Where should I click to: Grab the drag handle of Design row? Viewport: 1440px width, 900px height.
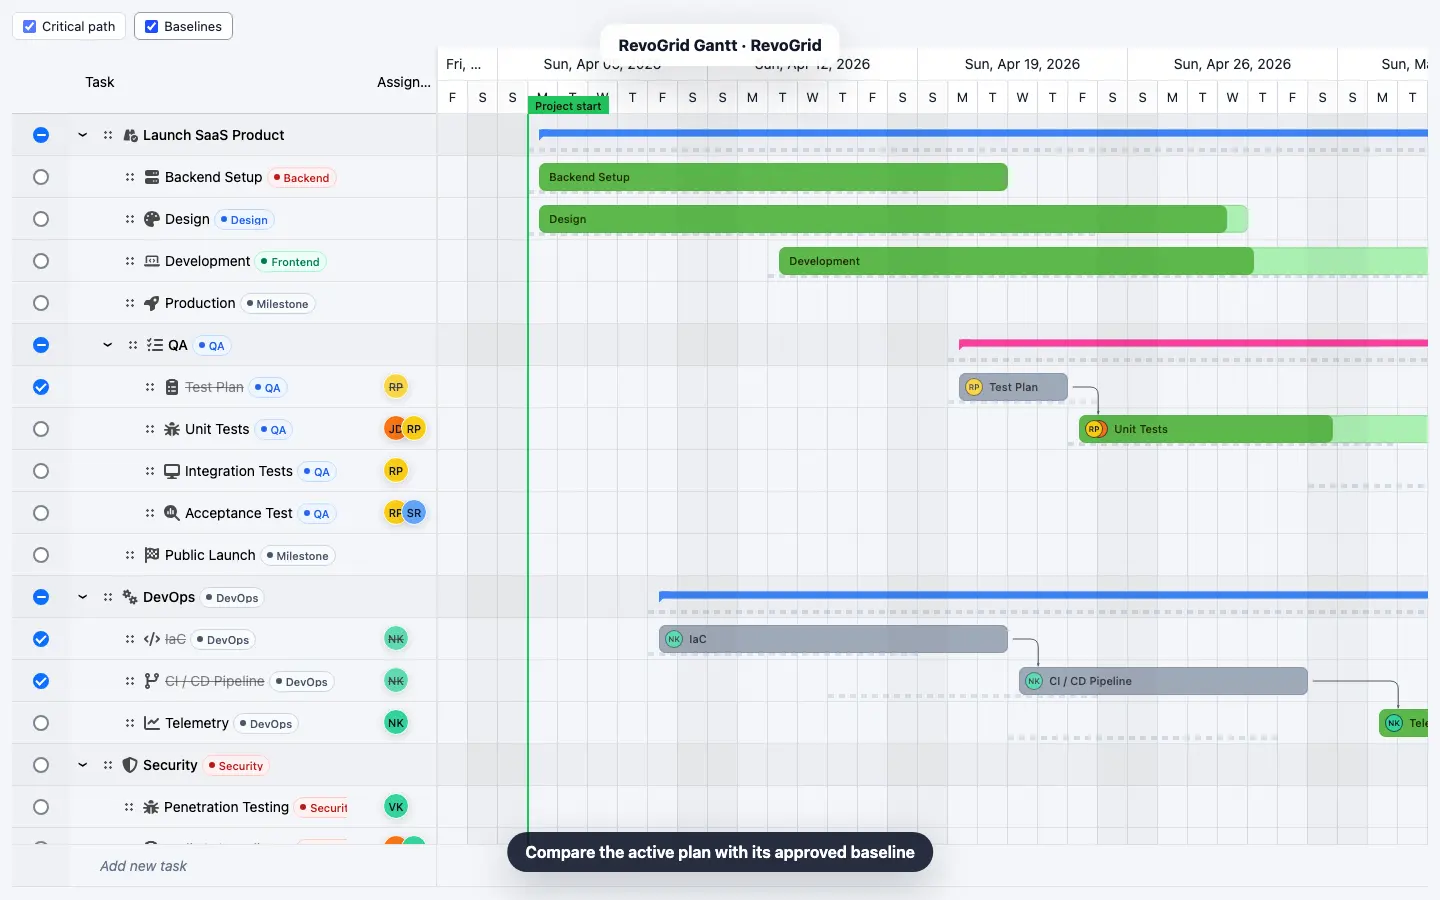click(130, 219)
